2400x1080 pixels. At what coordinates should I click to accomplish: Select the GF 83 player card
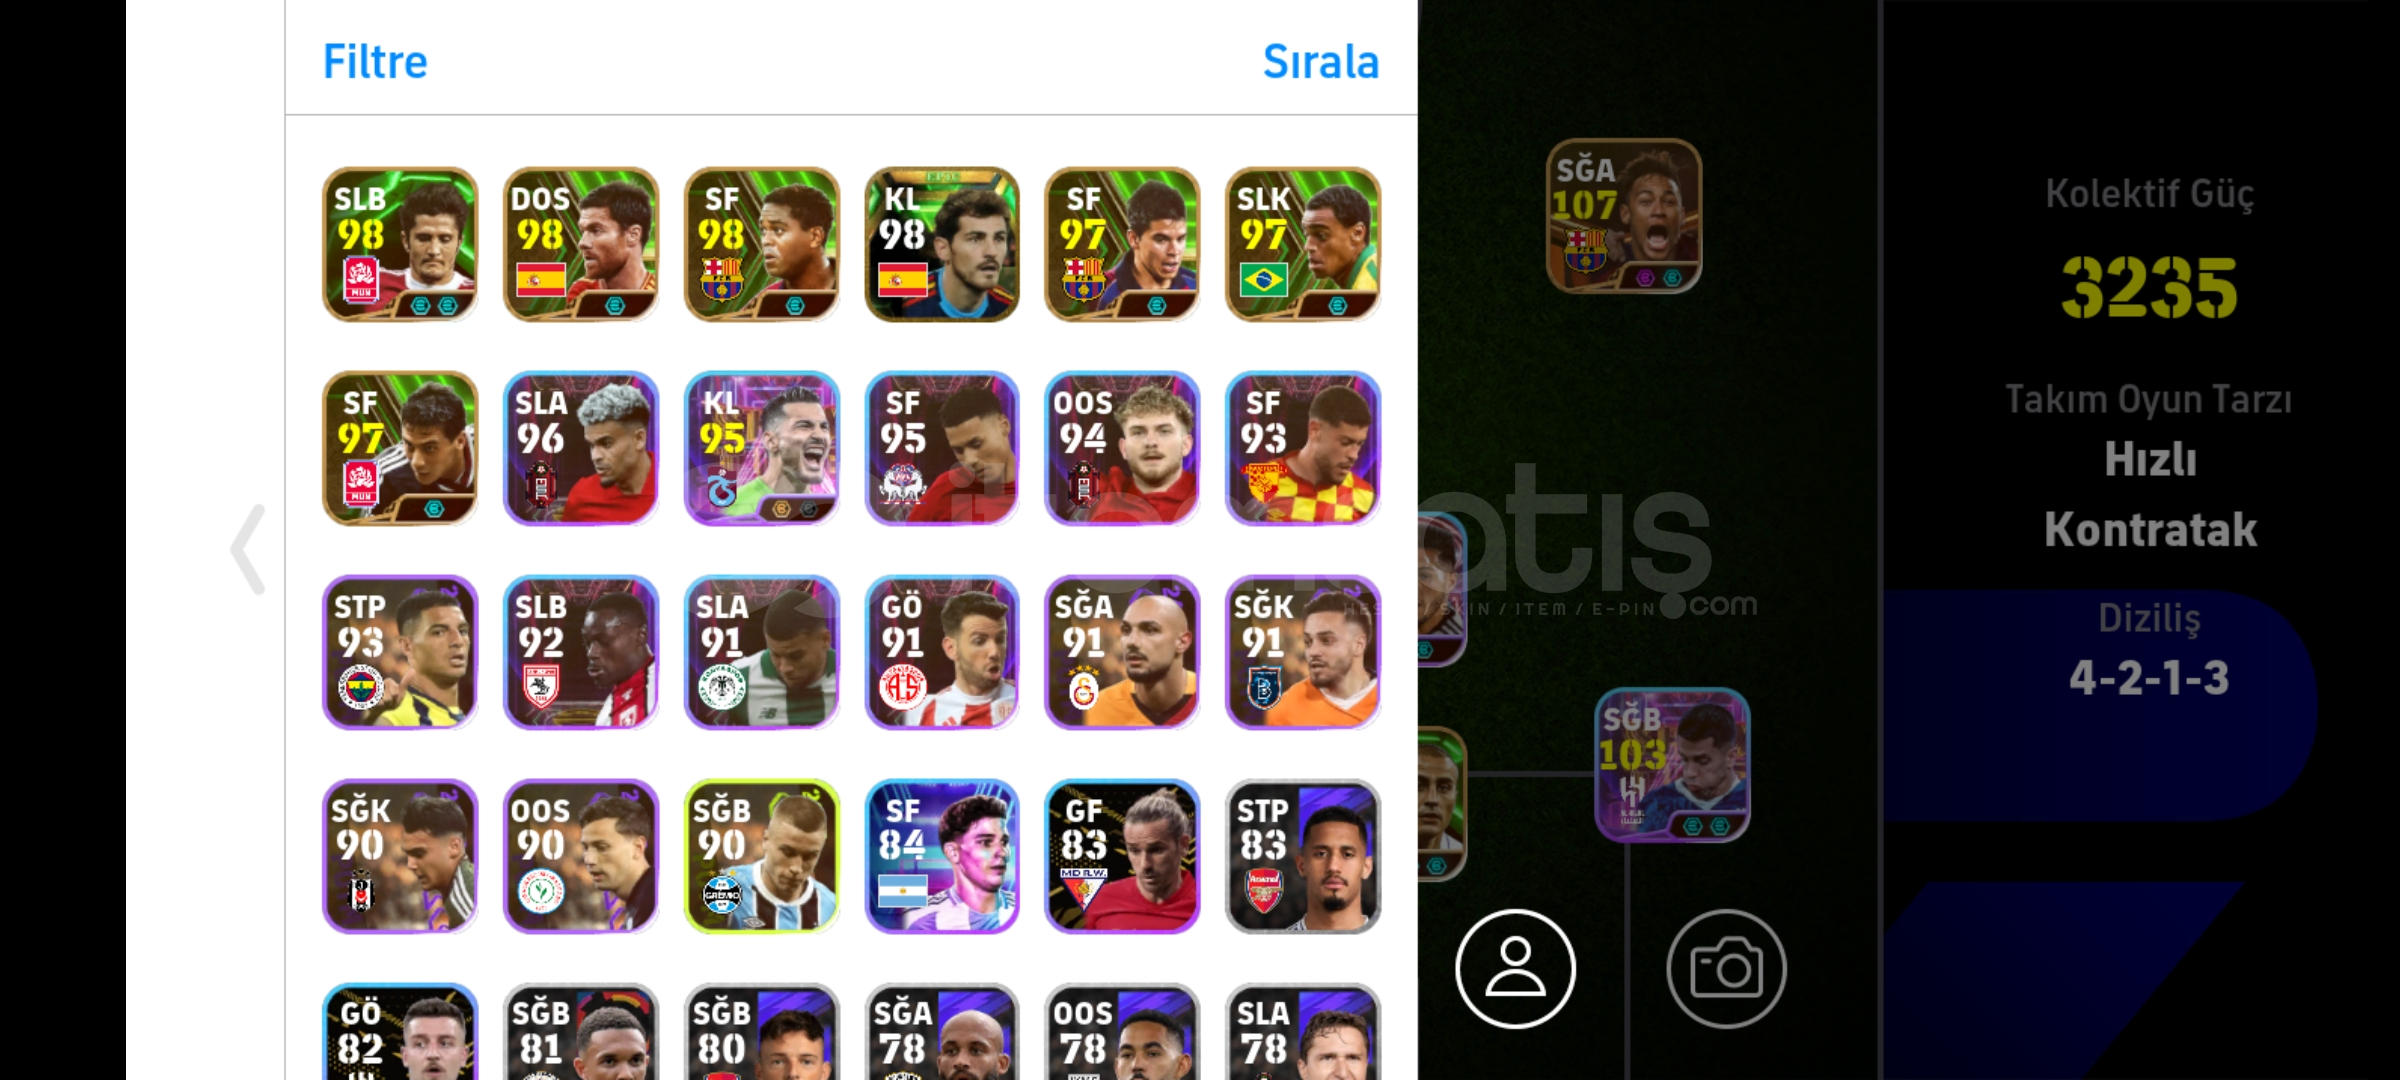click(x=1122, y=856)
